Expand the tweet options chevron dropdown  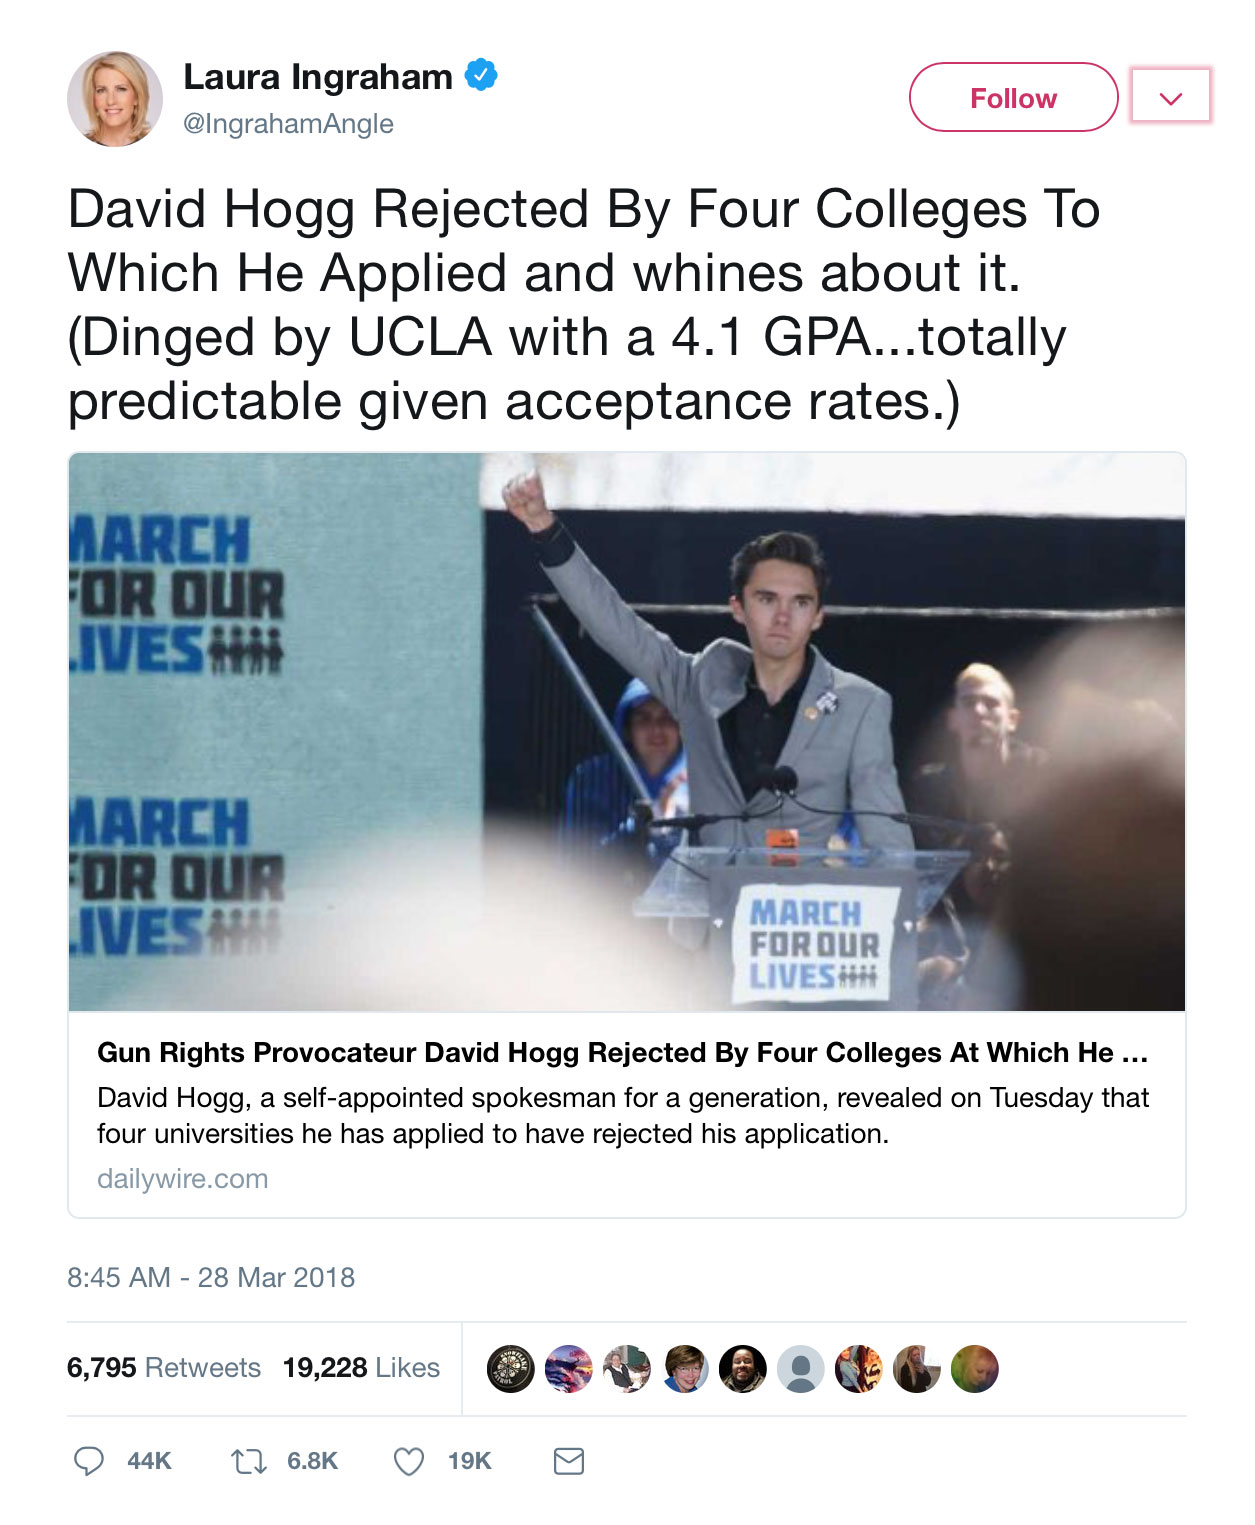click(1171, 96)
